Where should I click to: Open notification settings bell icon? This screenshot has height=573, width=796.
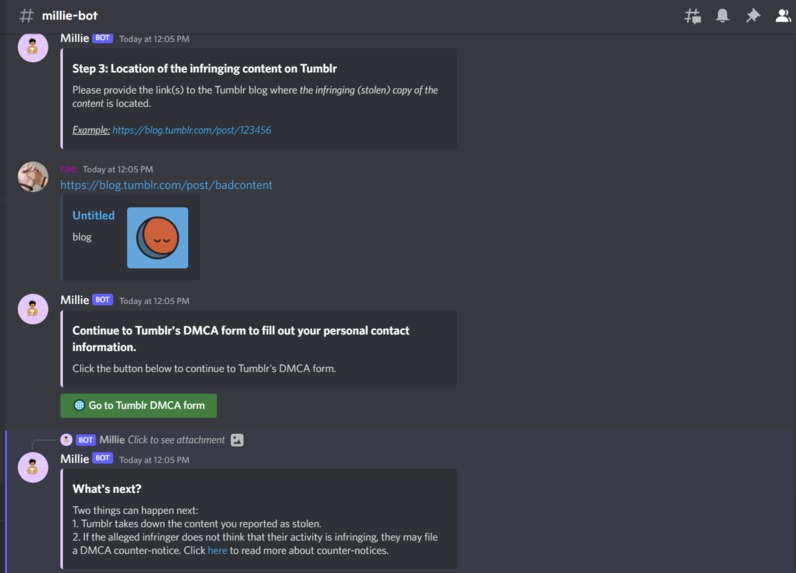(722, 16)
